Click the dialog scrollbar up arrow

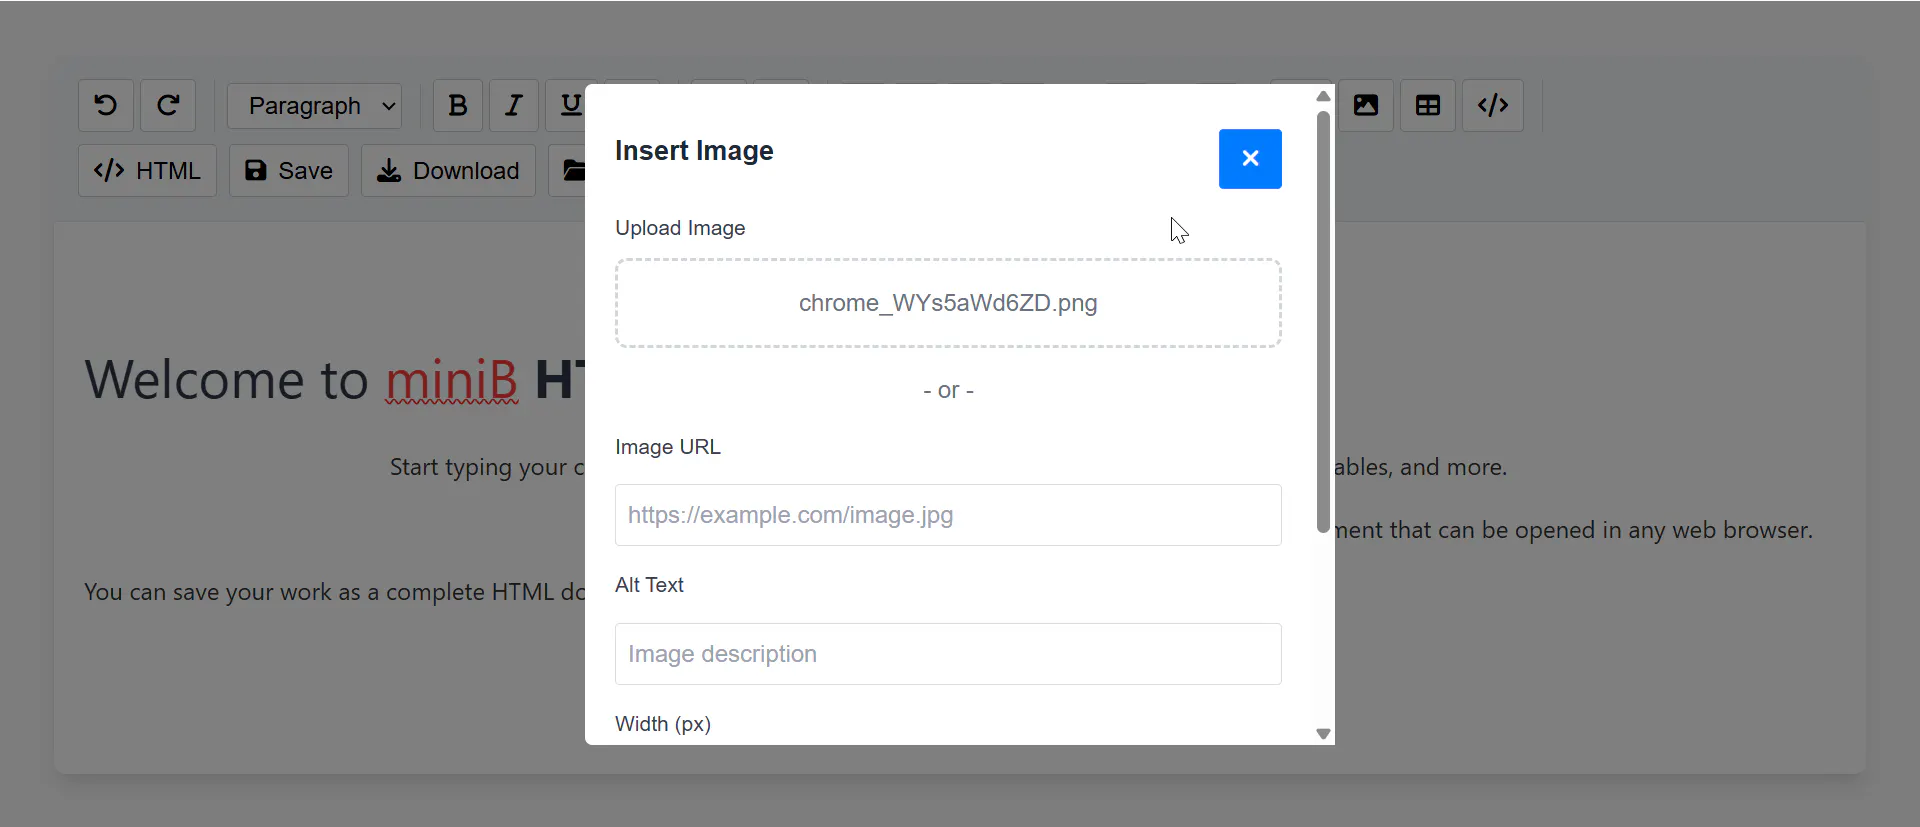coord(1323,96)
